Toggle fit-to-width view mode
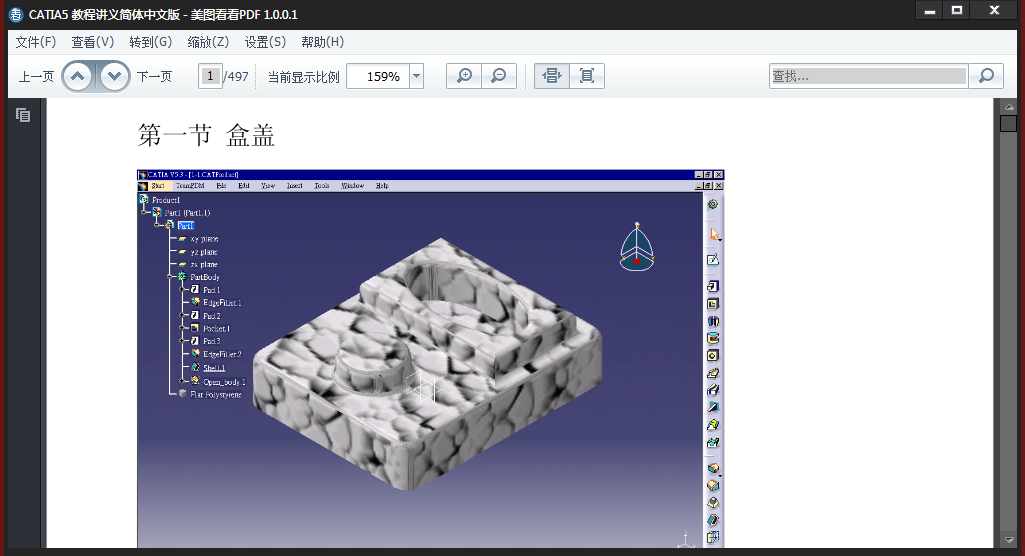 [552, 76]
